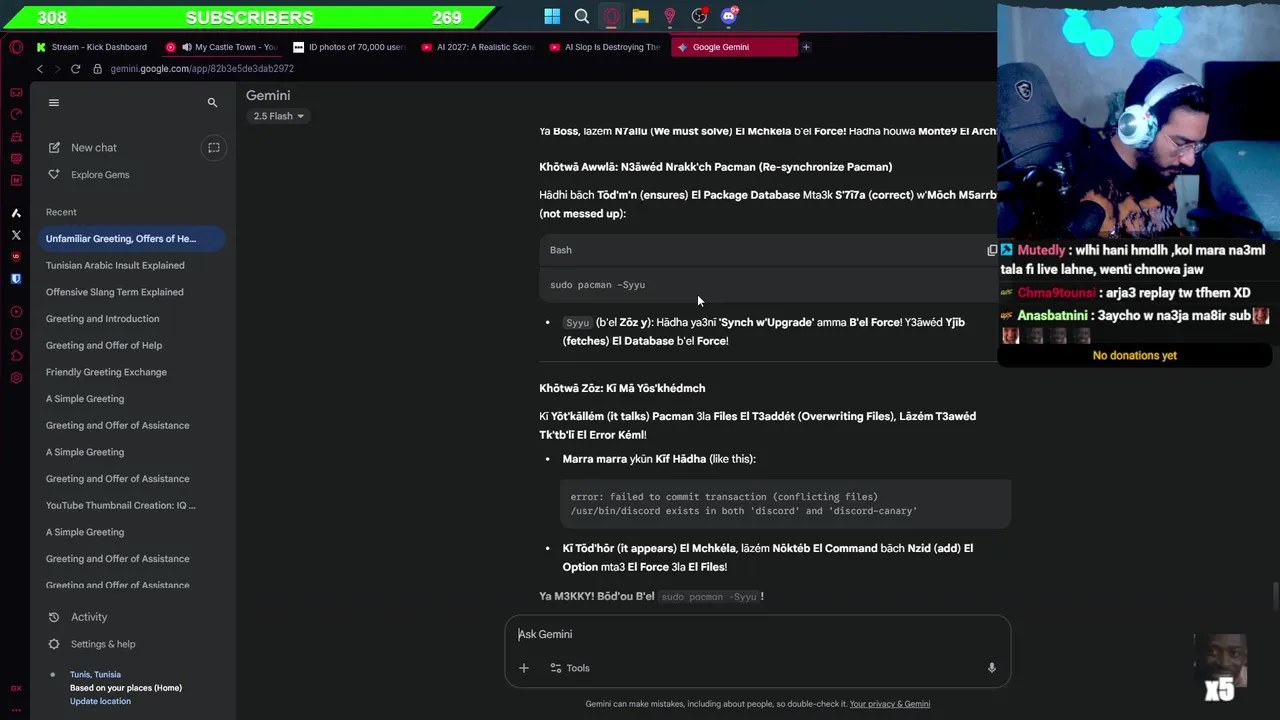Open the Tools menu in prompt box
Viewport: 1280px width, 720px height.
point(570,668)
